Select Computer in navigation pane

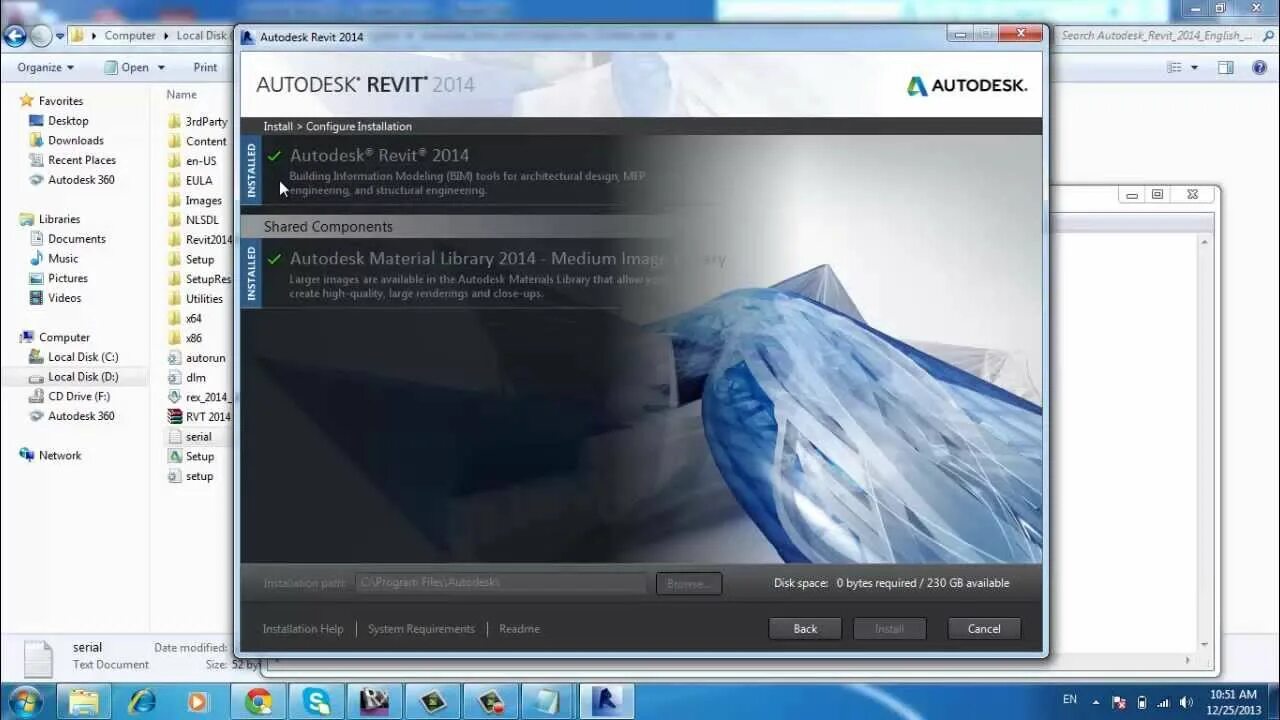pos(64,337)
